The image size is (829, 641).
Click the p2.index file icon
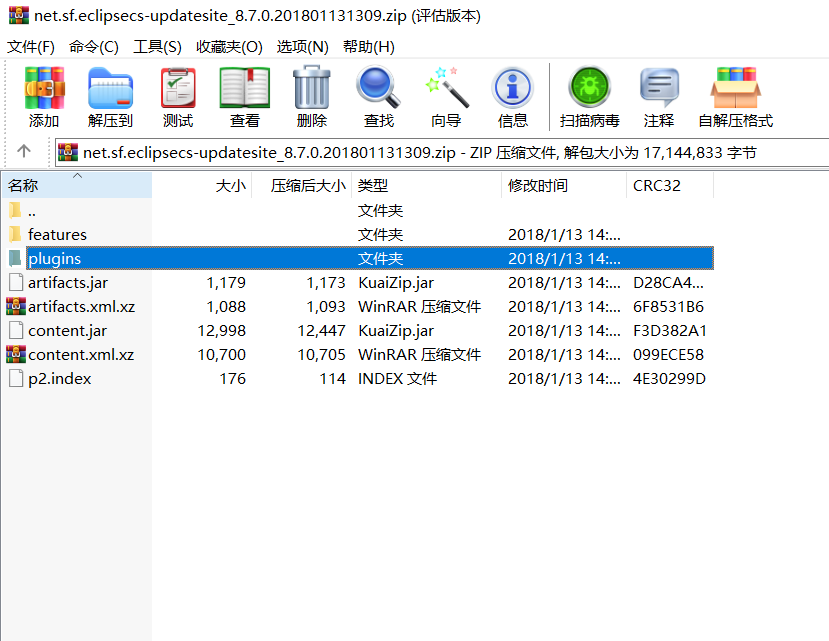16,379
